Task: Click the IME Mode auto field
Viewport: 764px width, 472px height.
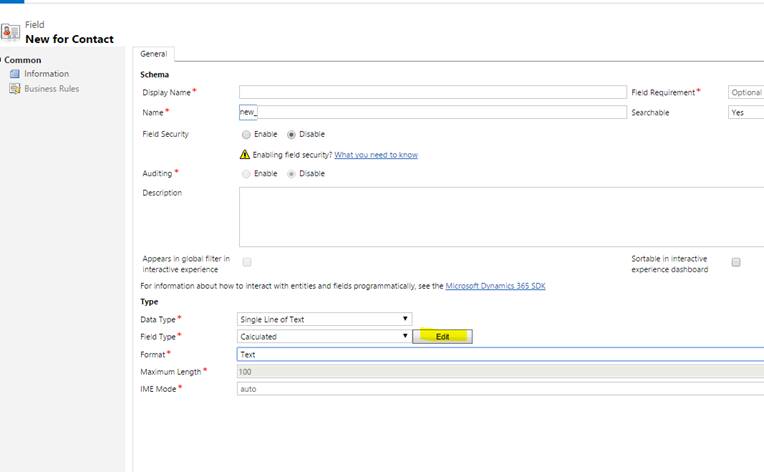Action: [500, 389]
